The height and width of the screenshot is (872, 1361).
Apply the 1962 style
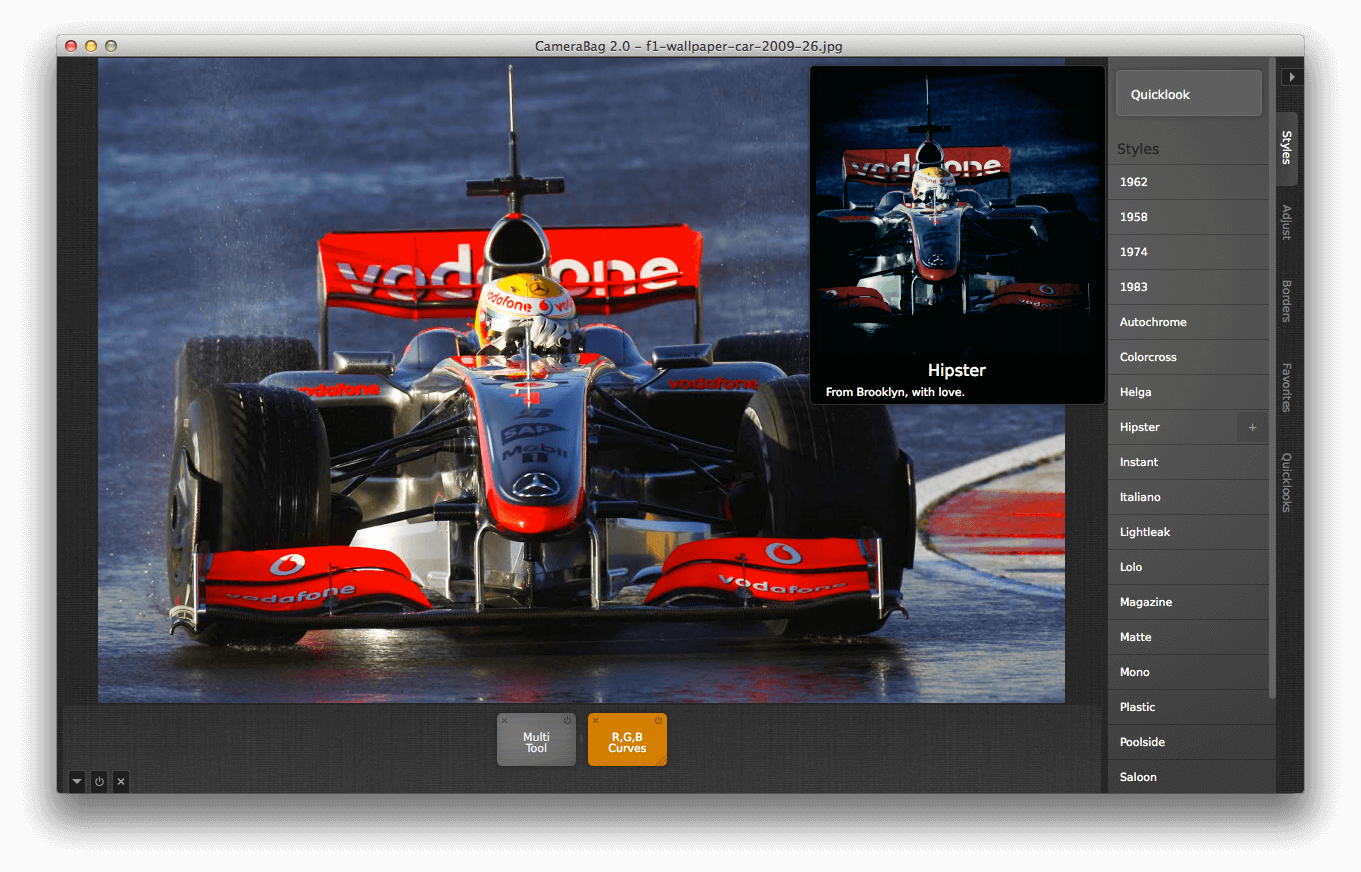tap(1188, 182)
